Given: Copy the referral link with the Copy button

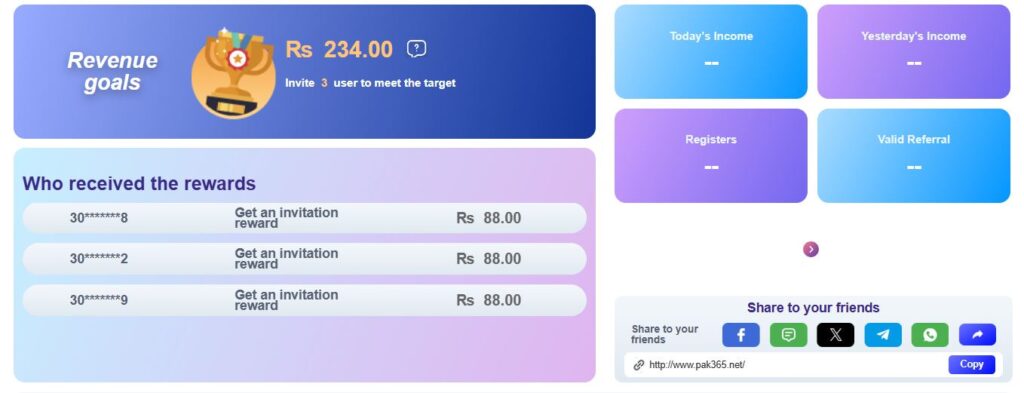Looking at the screenshot, I should [x=971, y=364].
